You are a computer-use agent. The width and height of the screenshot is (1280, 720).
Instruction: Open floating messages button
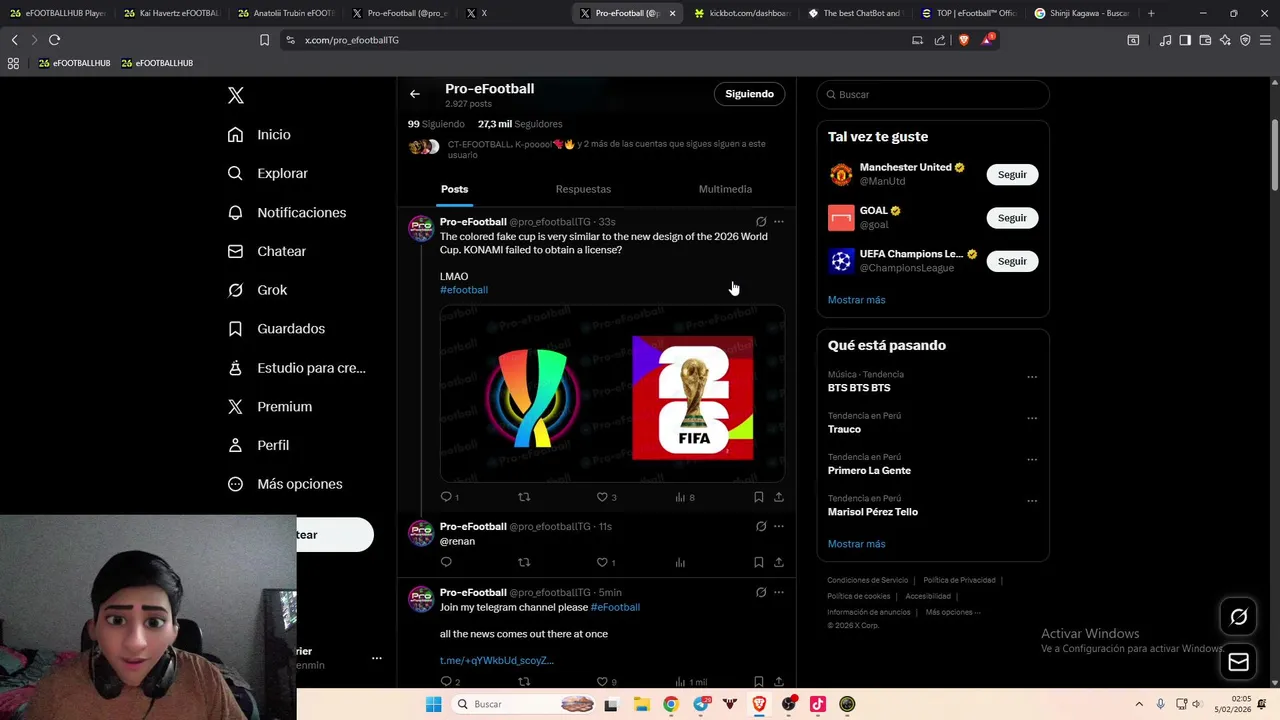(x=1238, y=662)
